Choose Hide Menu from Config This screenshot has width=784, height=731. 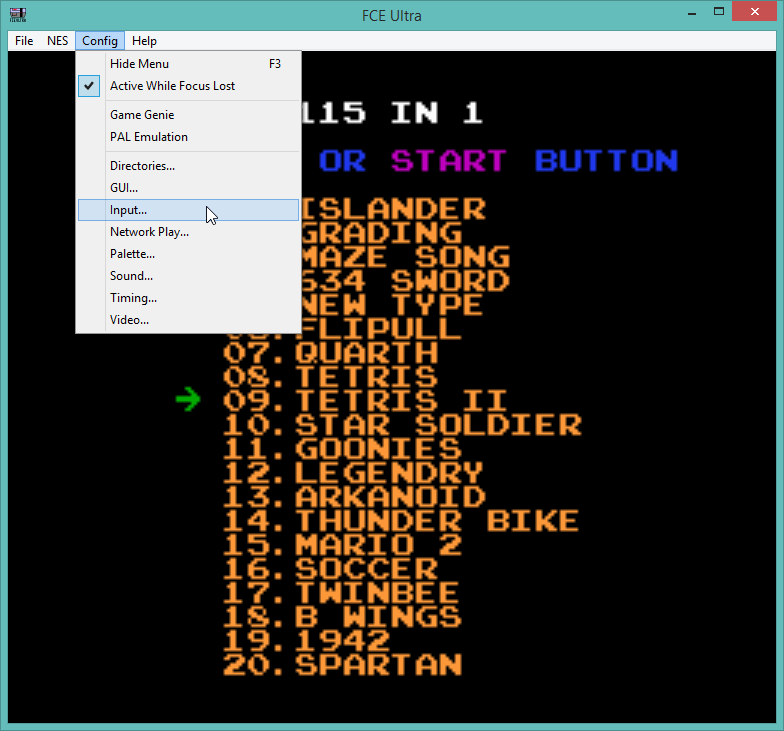pos(188,64)
